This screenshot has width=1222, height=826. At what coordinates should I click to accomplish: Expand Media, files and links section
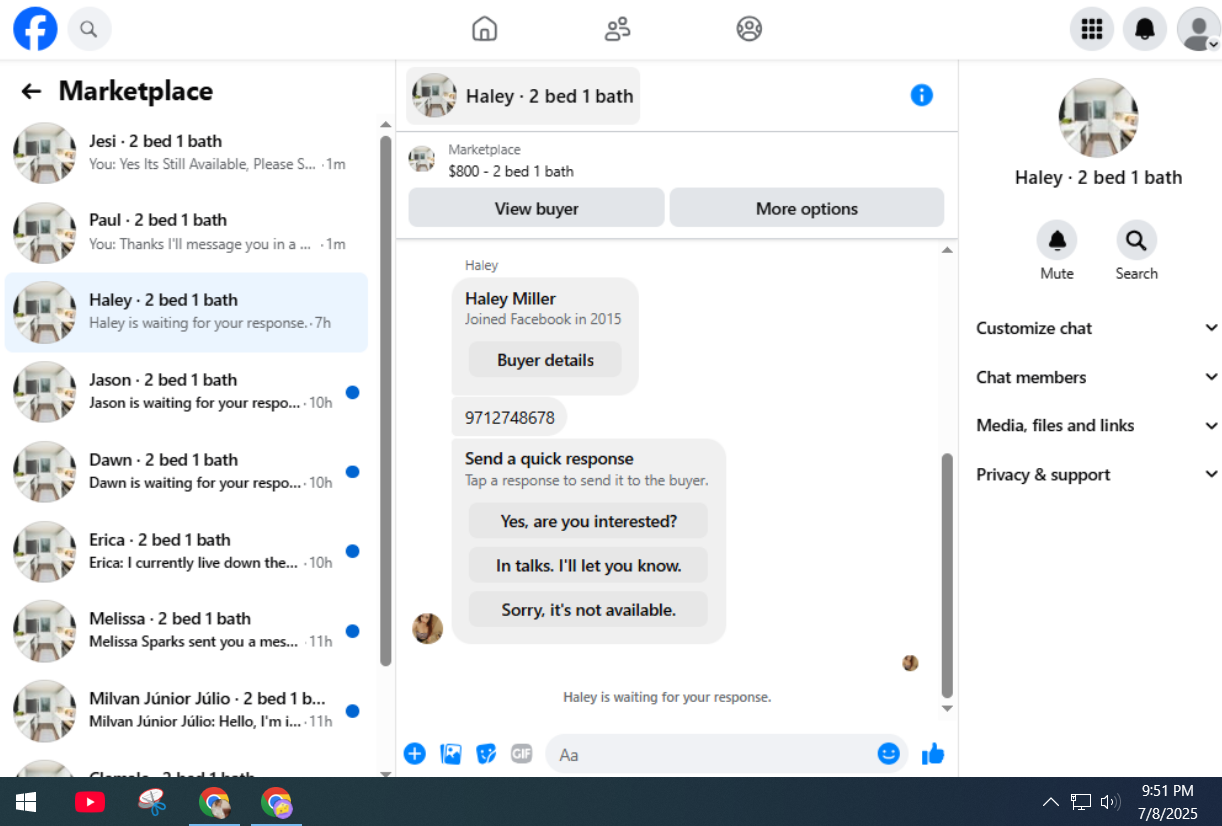1098,425
